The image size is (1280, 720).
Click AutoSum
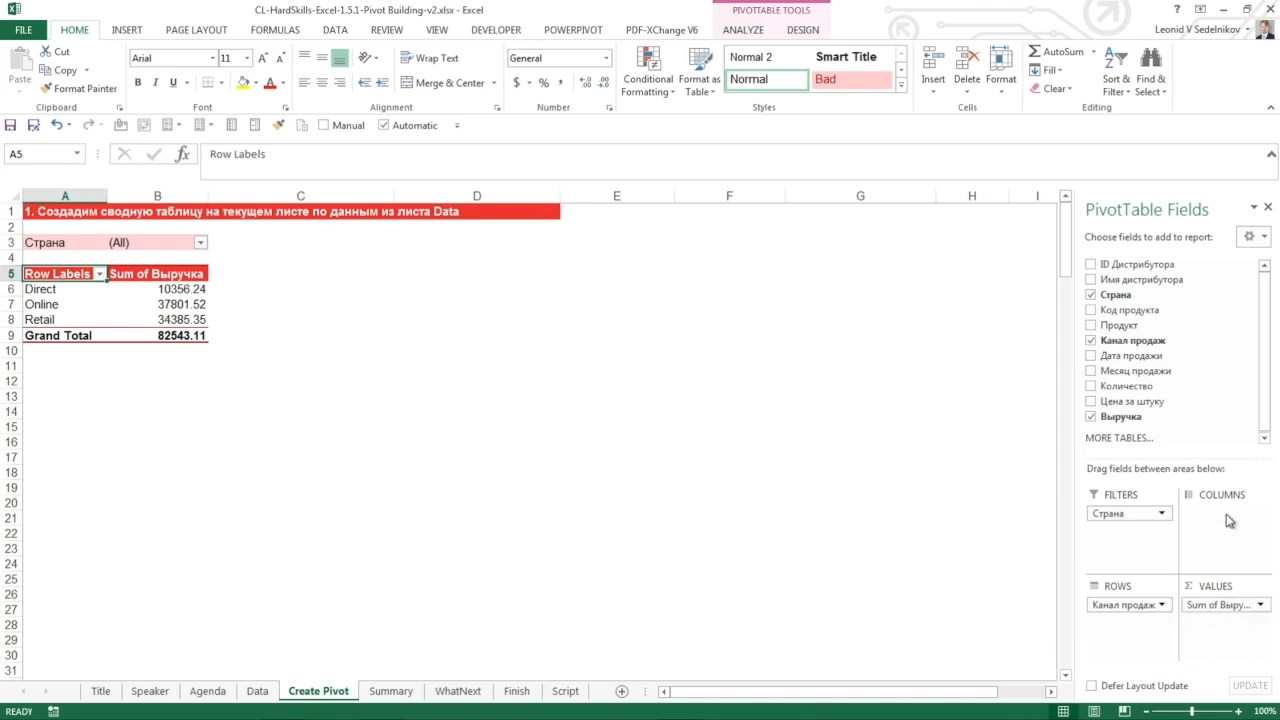click(1056, 52)
